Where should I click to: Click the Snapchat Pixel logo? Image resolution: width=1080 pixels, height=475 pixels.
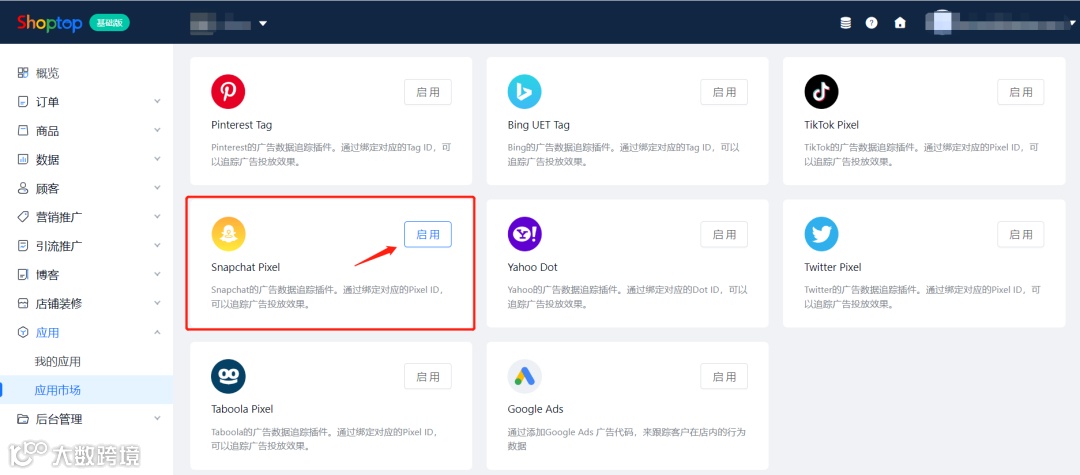(228, 234)
